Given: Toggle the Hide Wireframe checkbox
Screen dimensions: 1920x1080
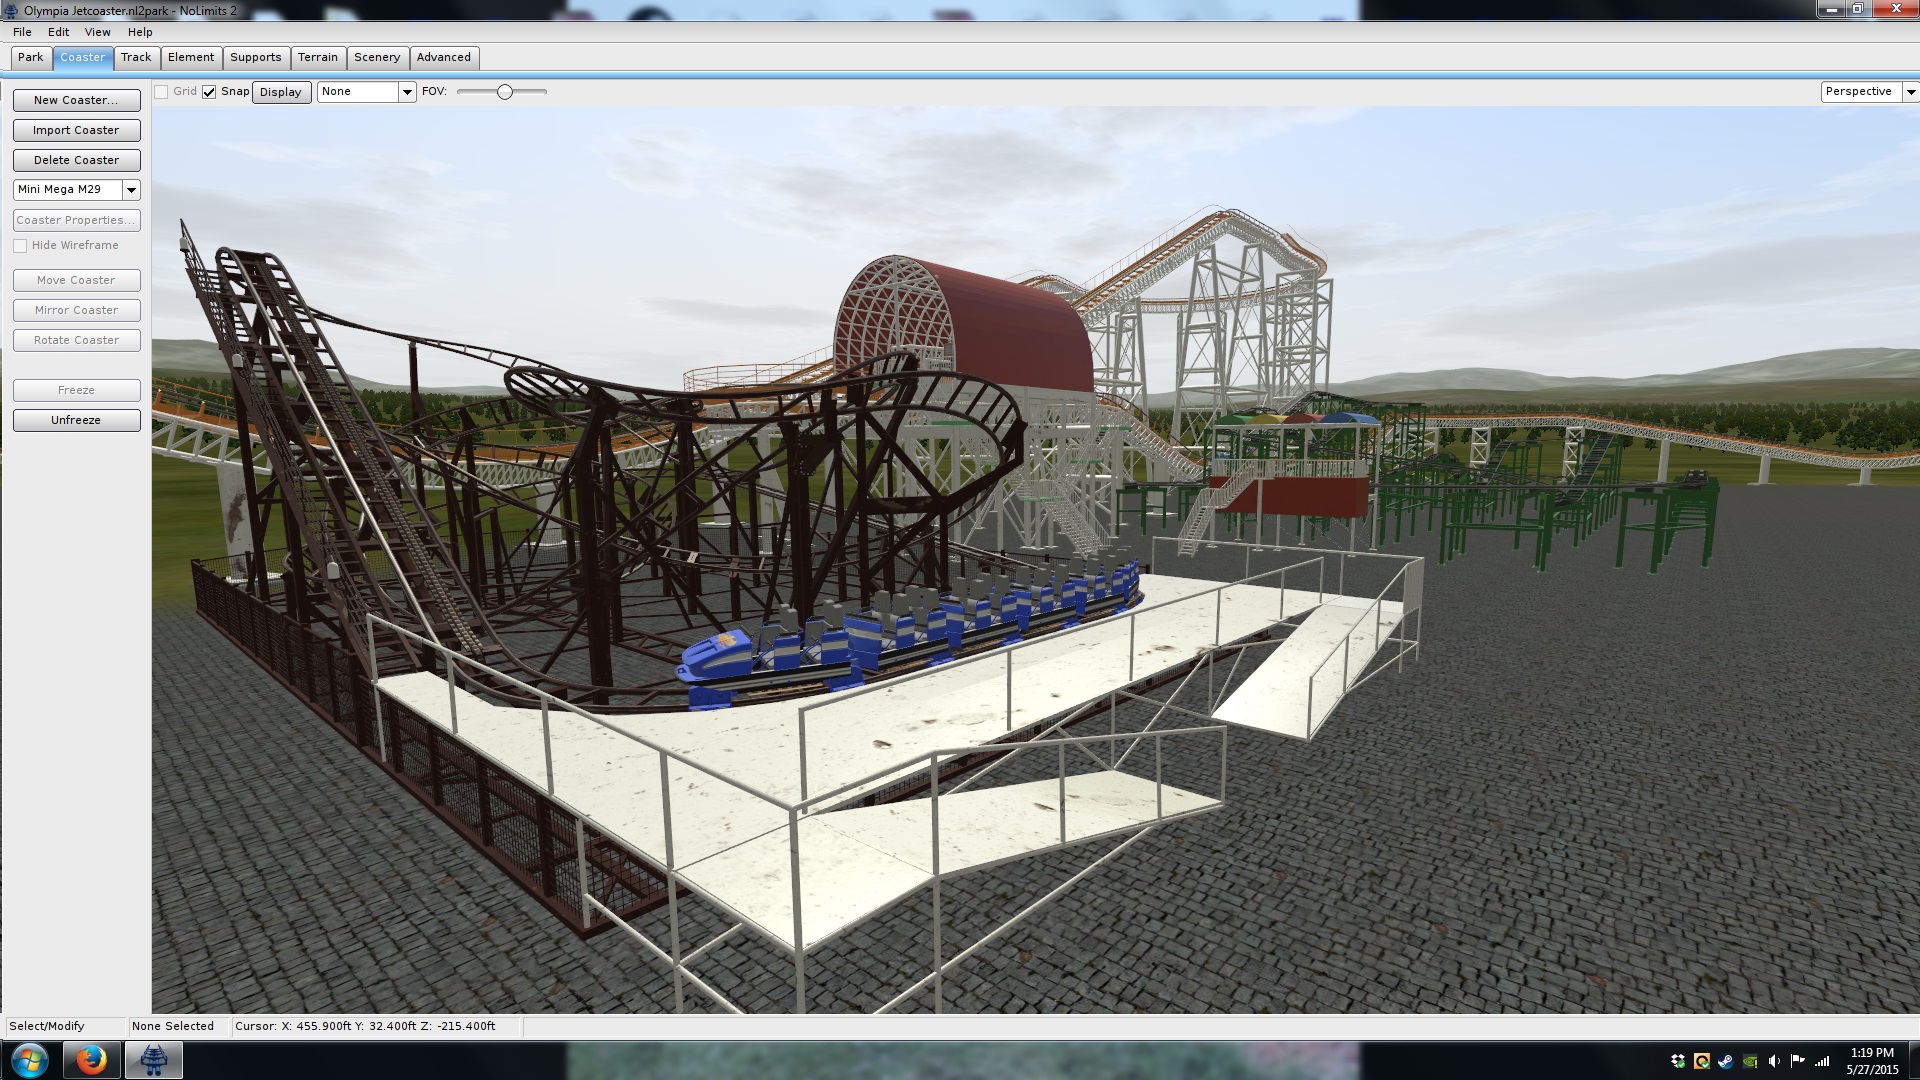Looking at the screenshot, I should [x=20, y=246].
